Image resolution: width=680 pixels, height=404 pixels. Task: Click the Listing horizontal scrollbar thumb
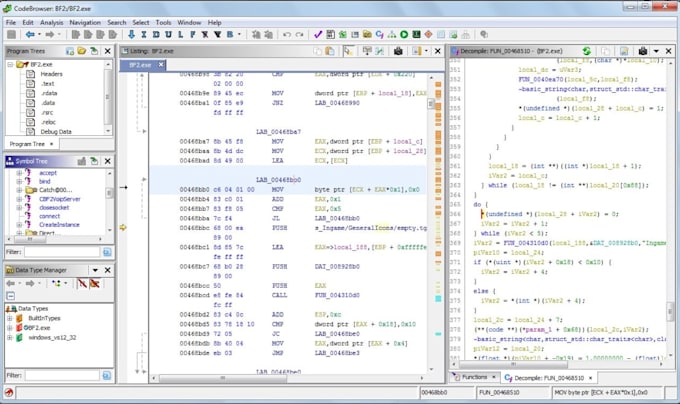click(x=222, y=378)
